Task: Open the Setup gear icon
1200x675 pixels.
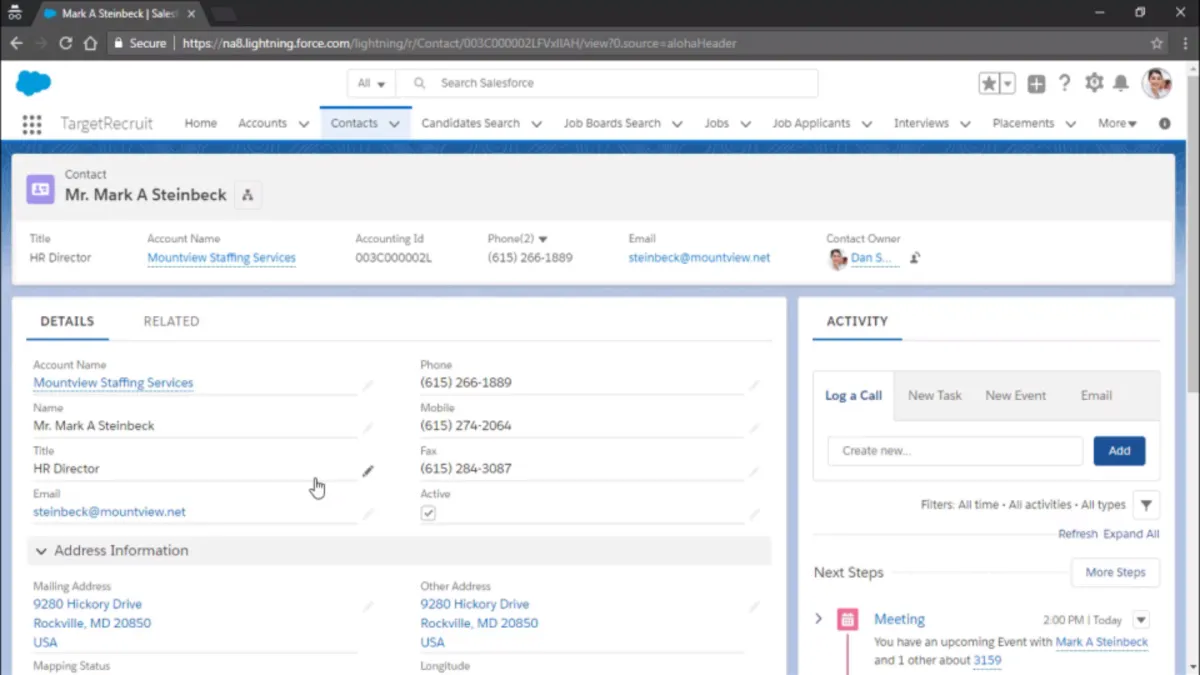Action: (1094, 84)
